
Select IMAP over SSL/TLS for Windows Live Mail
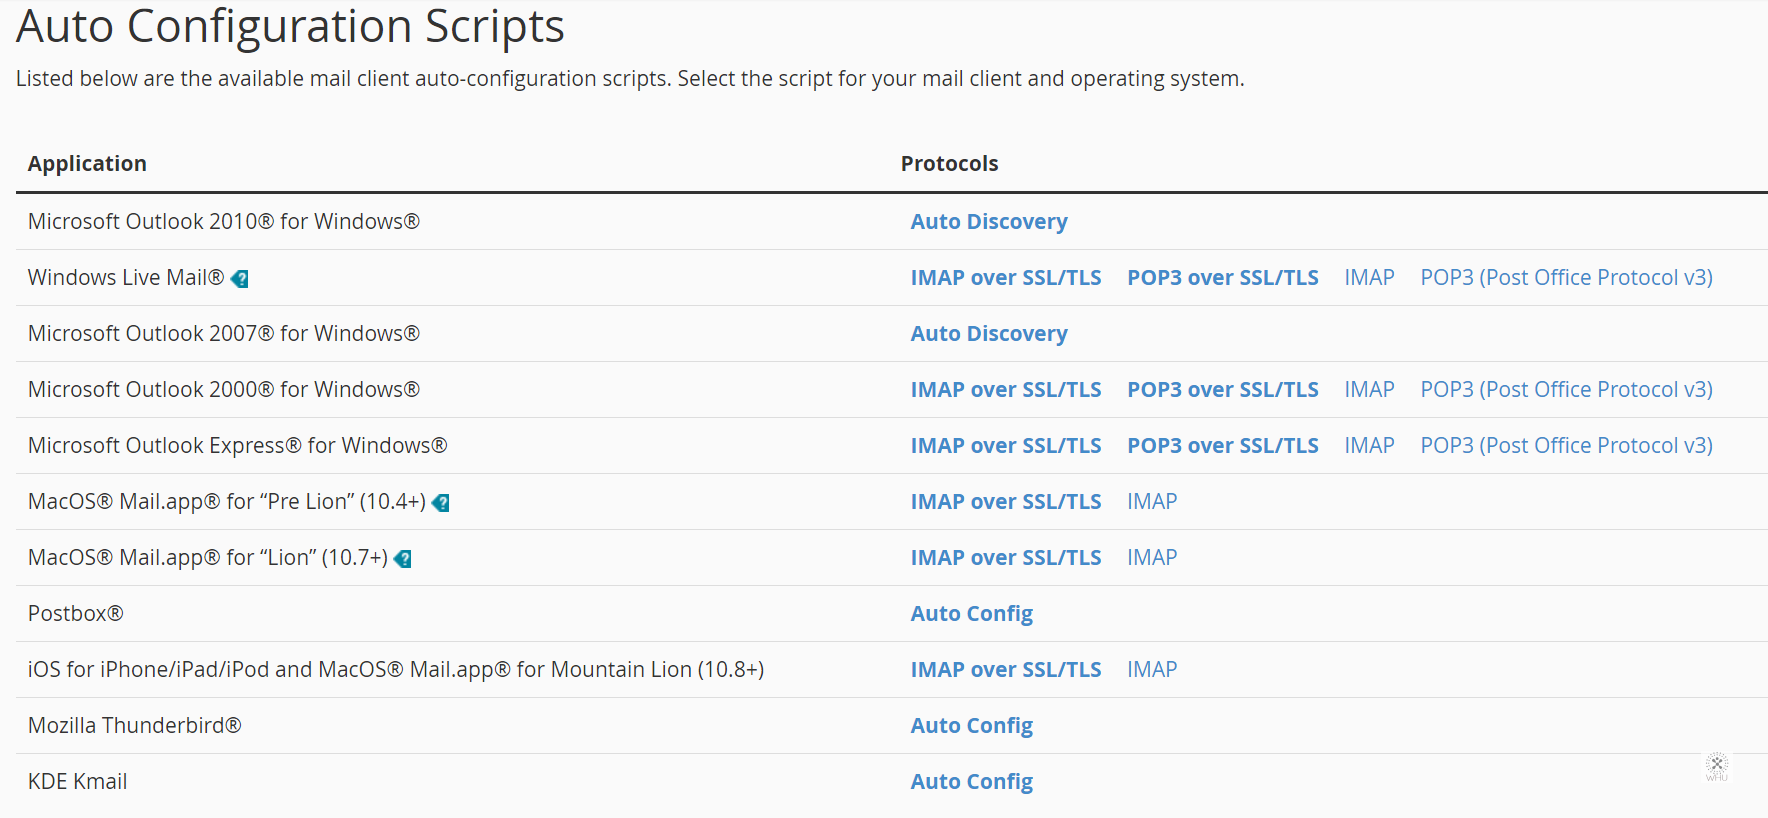coord(1006,278)
